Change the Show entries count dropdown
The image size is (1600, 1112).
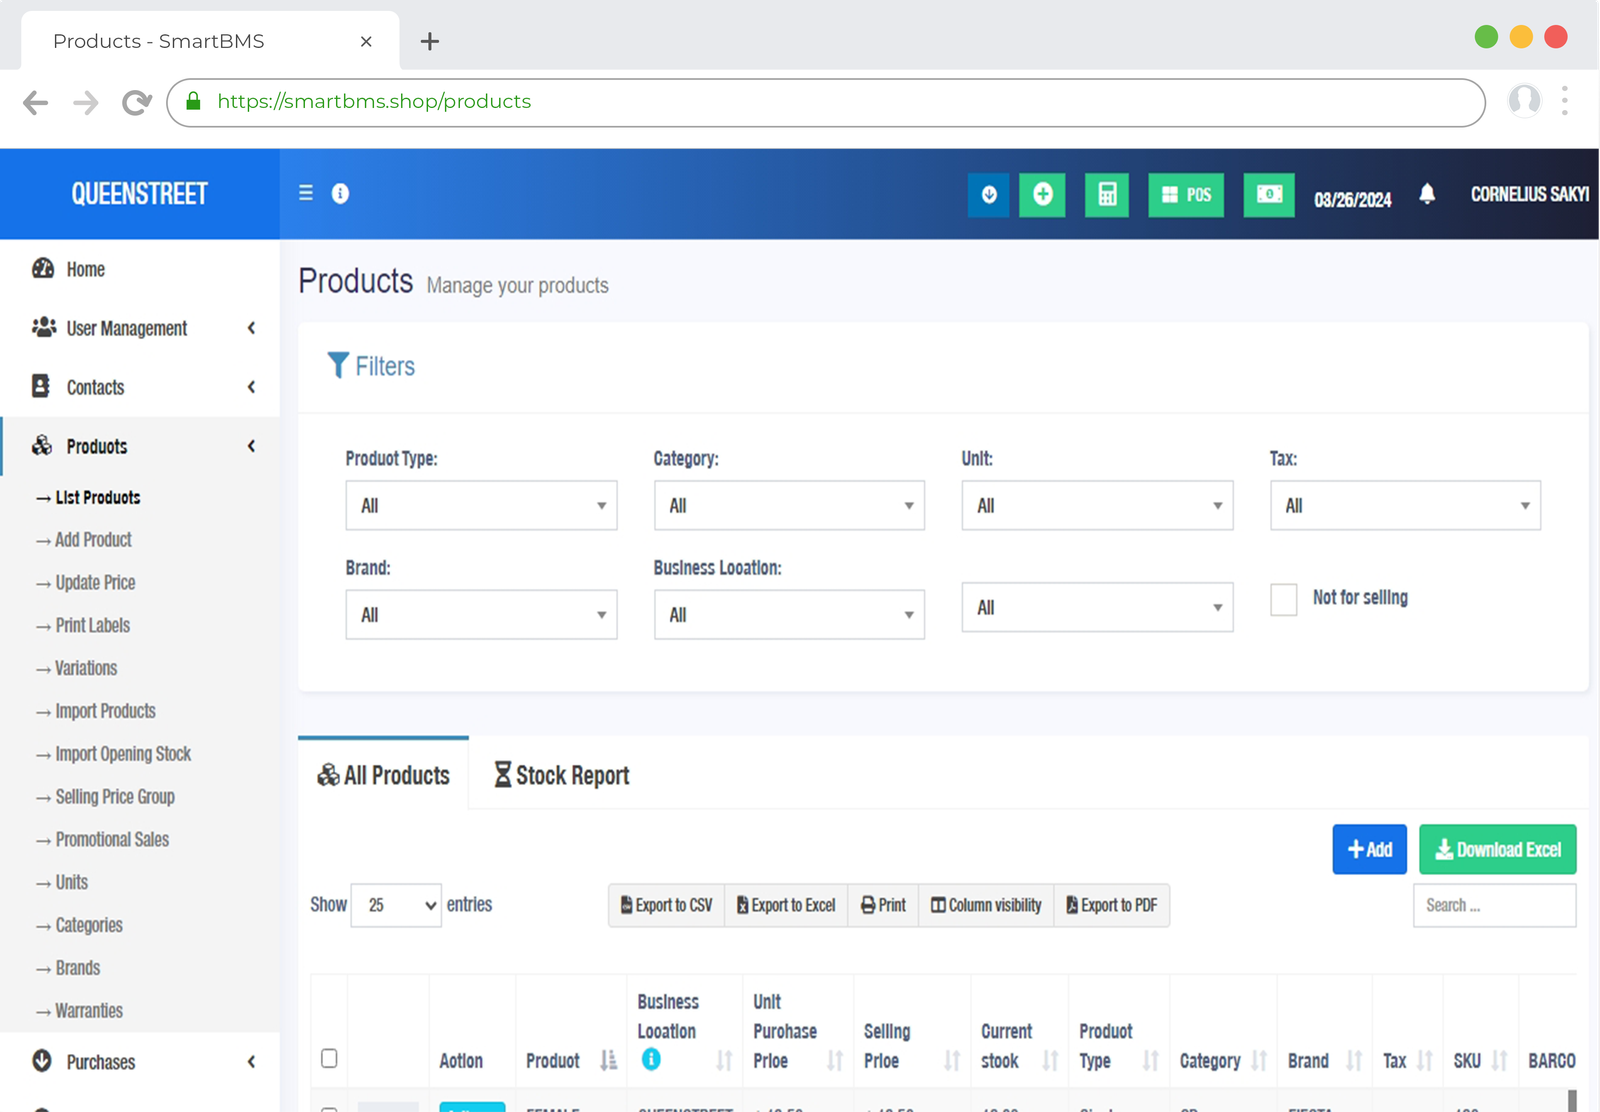[396, 905]
